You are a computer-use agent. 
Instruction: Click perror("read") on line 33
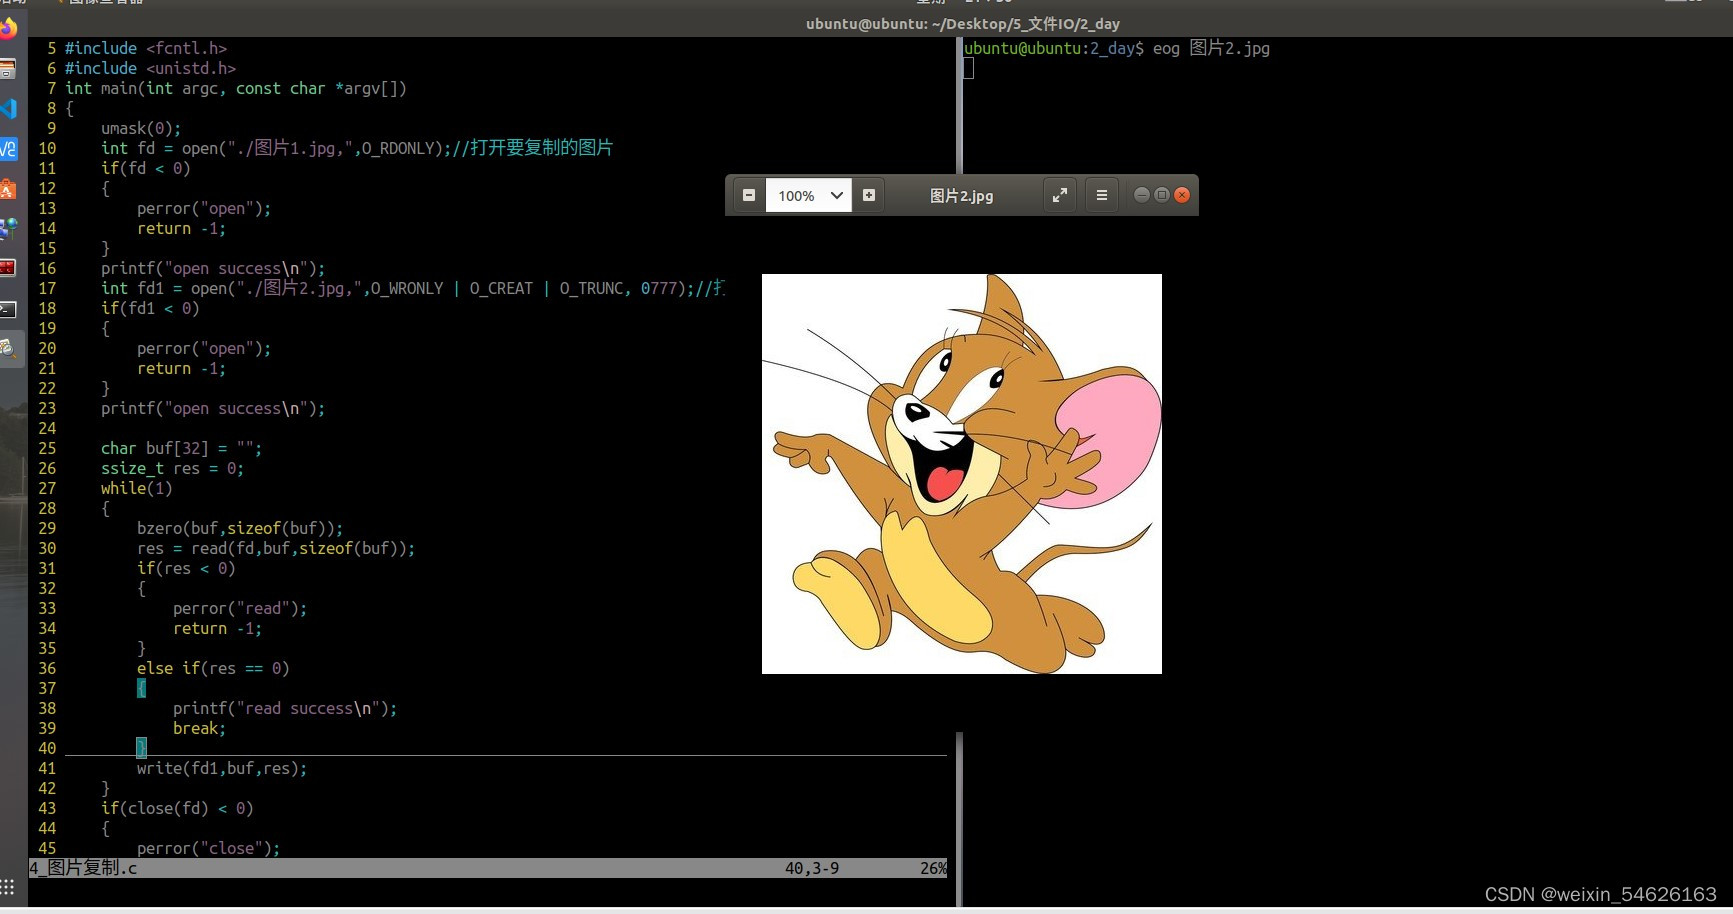(240, 608)
